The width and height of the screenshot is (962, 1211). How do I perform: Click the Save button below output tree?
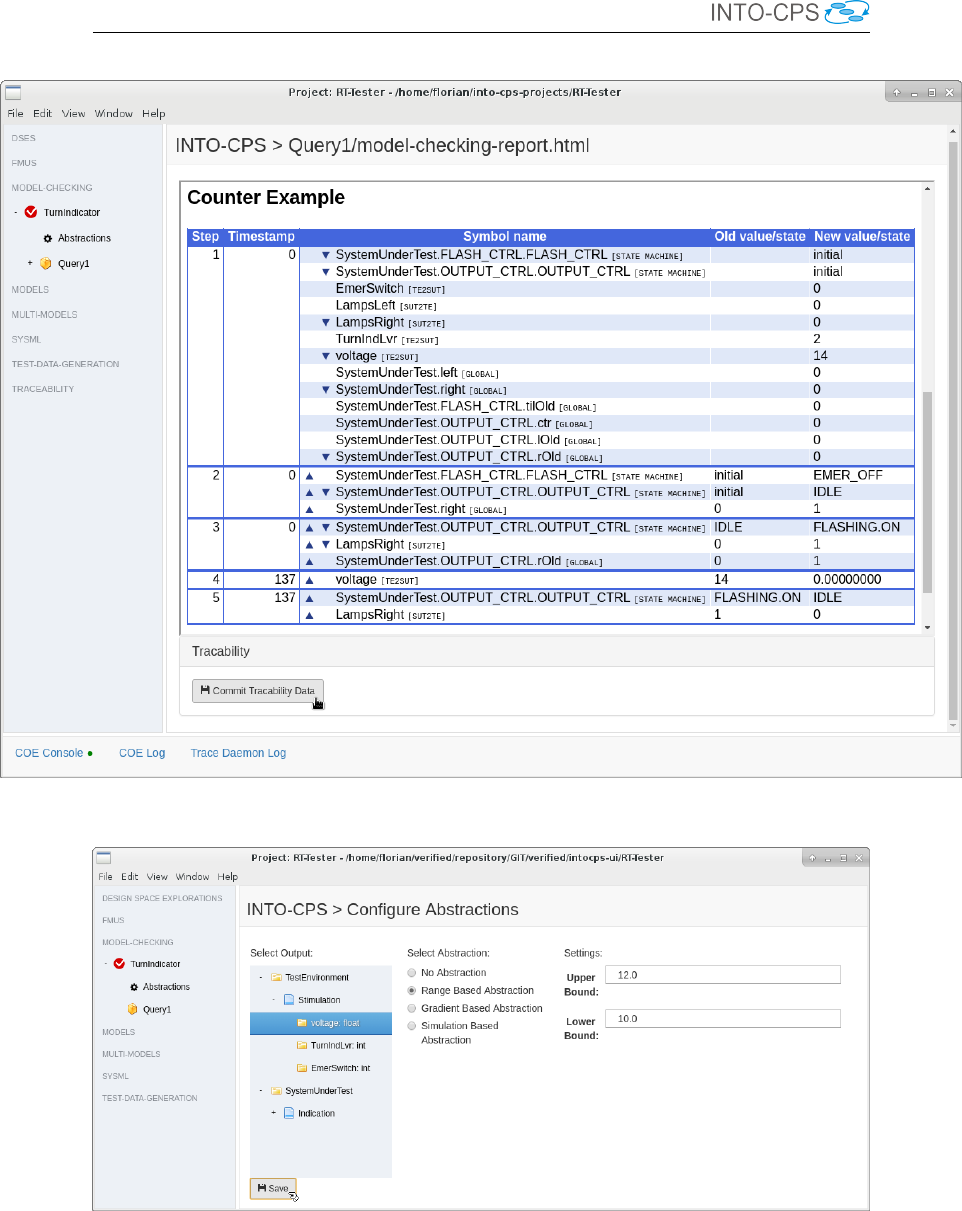pos(273,1188)
